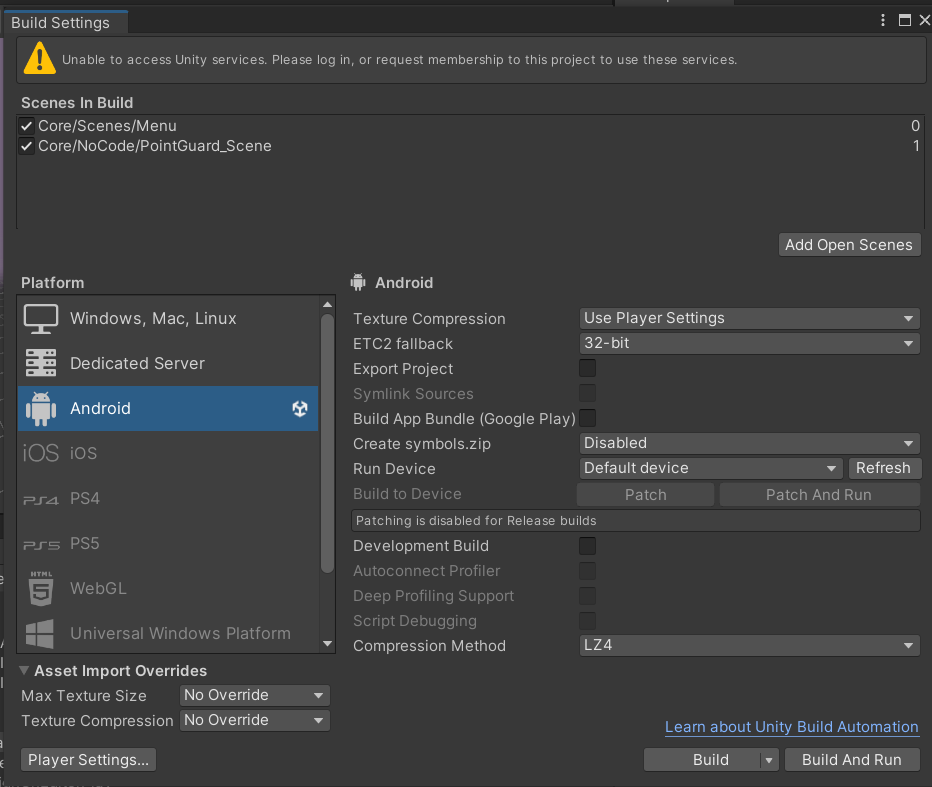Click the Build Settings tab
This screenshot has height=787, width=932.
point(60,22)
